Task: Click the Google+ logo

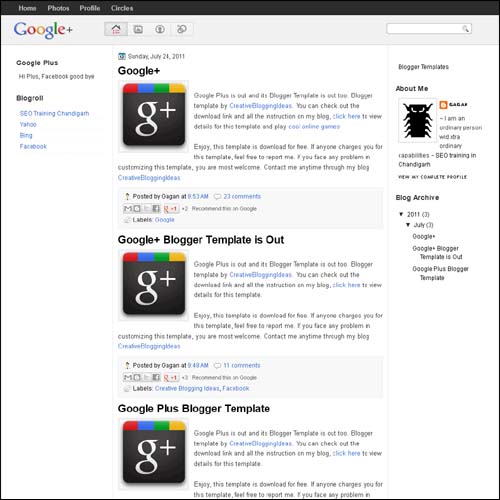Action: [x=43, y=29]
